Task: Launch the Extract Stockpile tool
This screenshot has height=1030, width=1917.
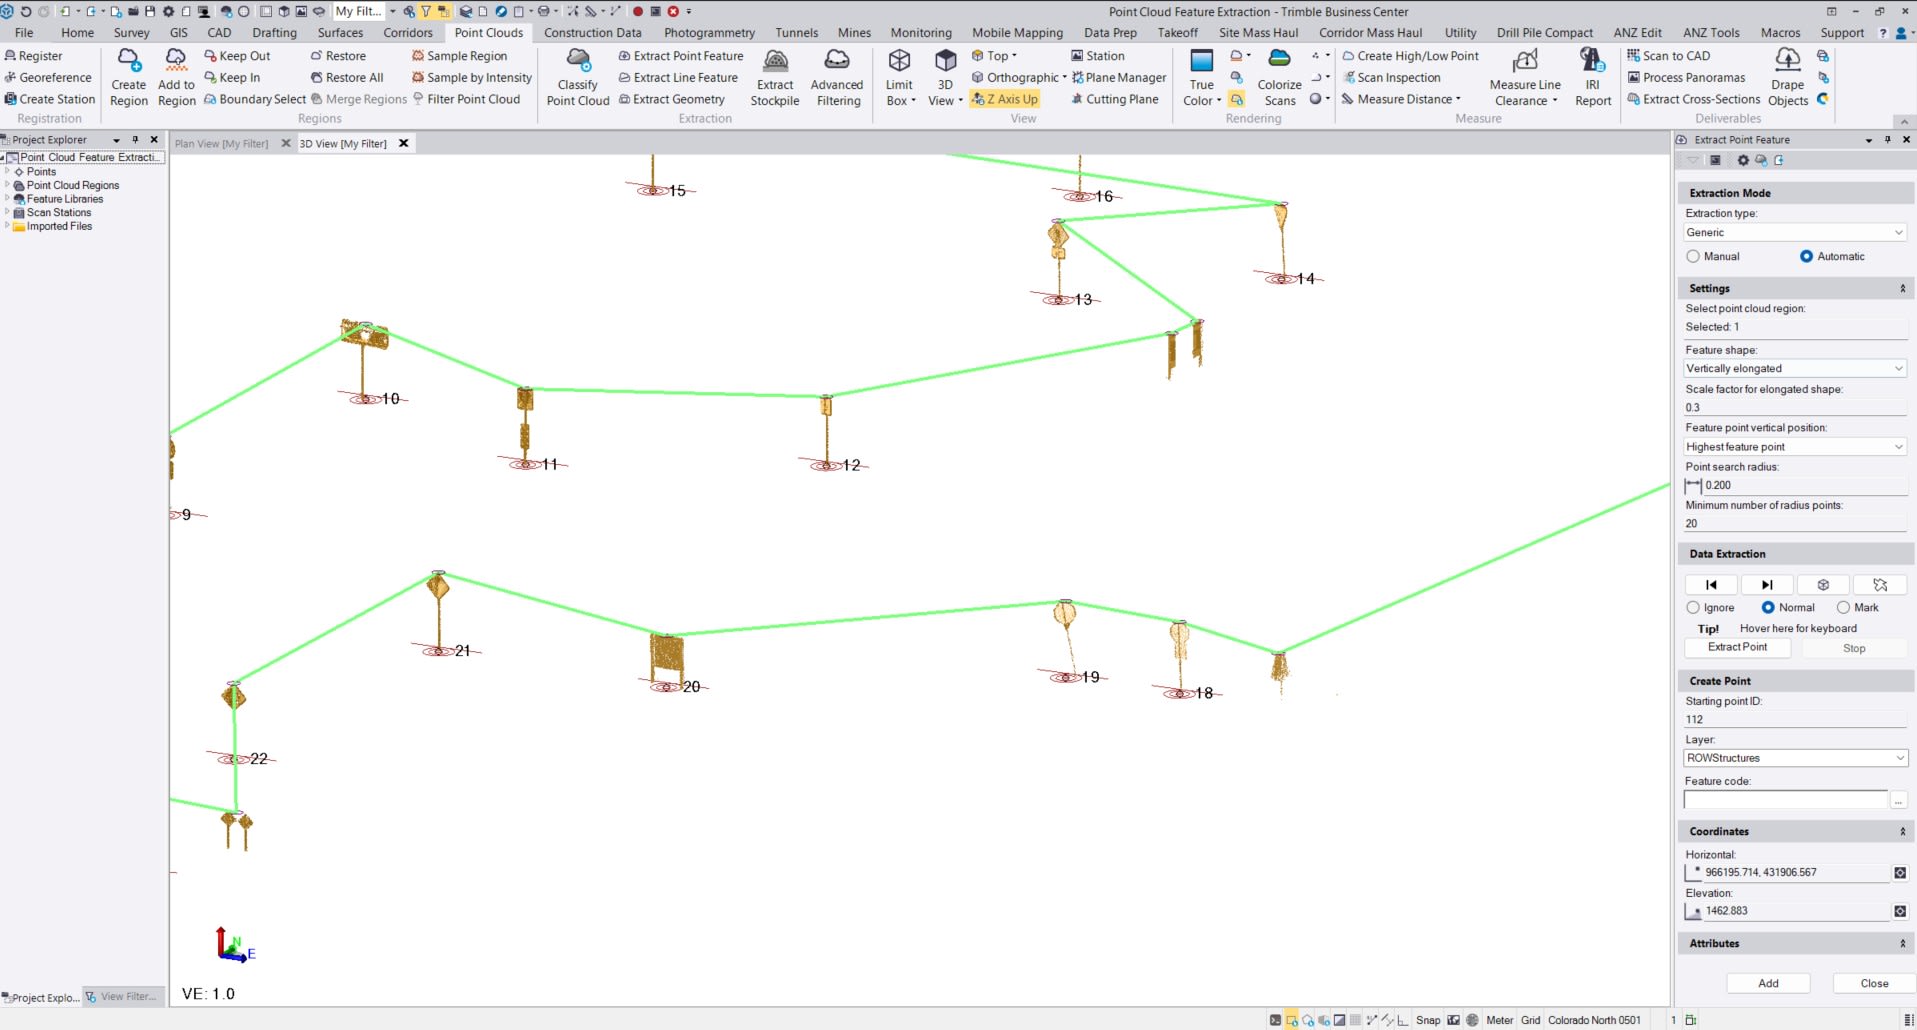Action: tap(775, 77)
